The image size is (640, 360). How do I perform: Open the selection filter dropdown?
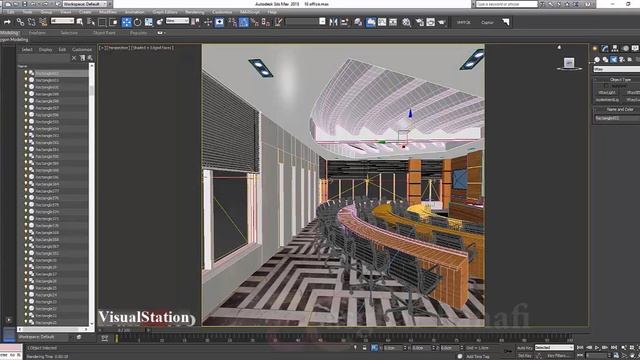pyautogui.click(x=62, y=20)
